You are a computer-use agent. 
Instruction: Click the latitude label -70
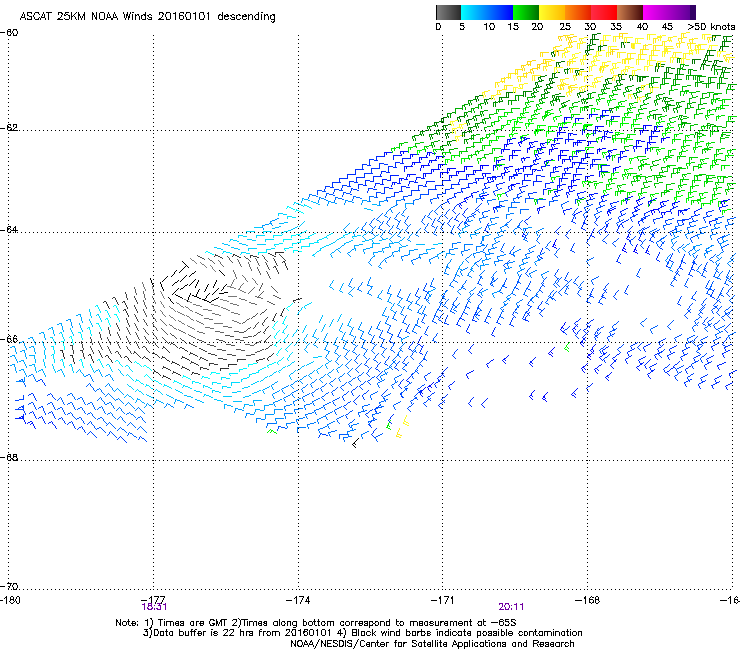(9, 586)
